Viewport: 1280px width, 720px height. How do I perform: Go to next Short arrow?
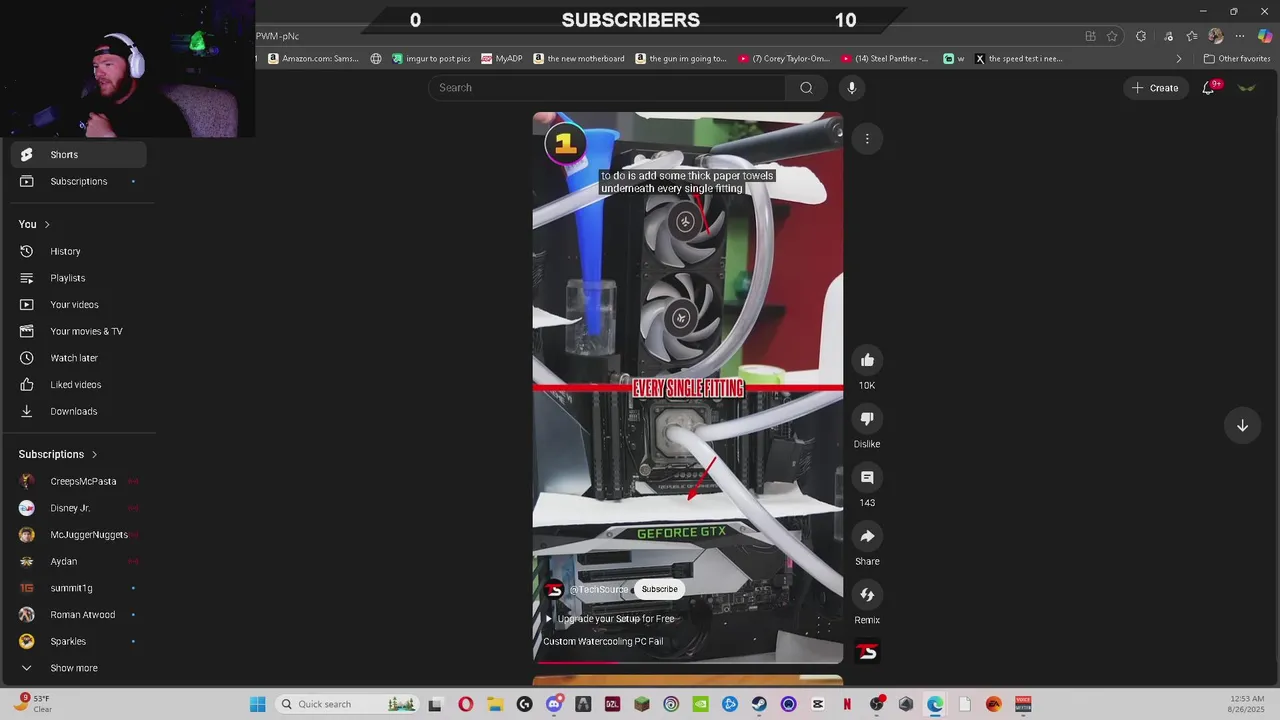pyautogui.click(x=1242, y=426)
